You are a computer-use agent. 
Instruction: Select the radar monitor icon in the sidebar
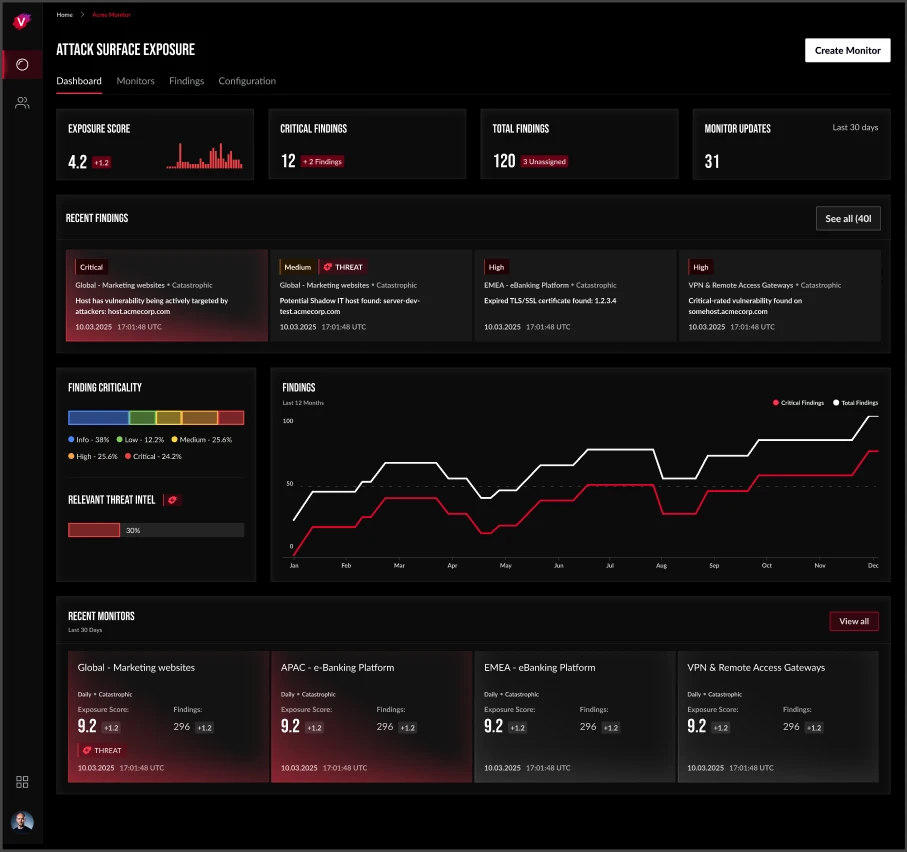click(x=22, y=63)
